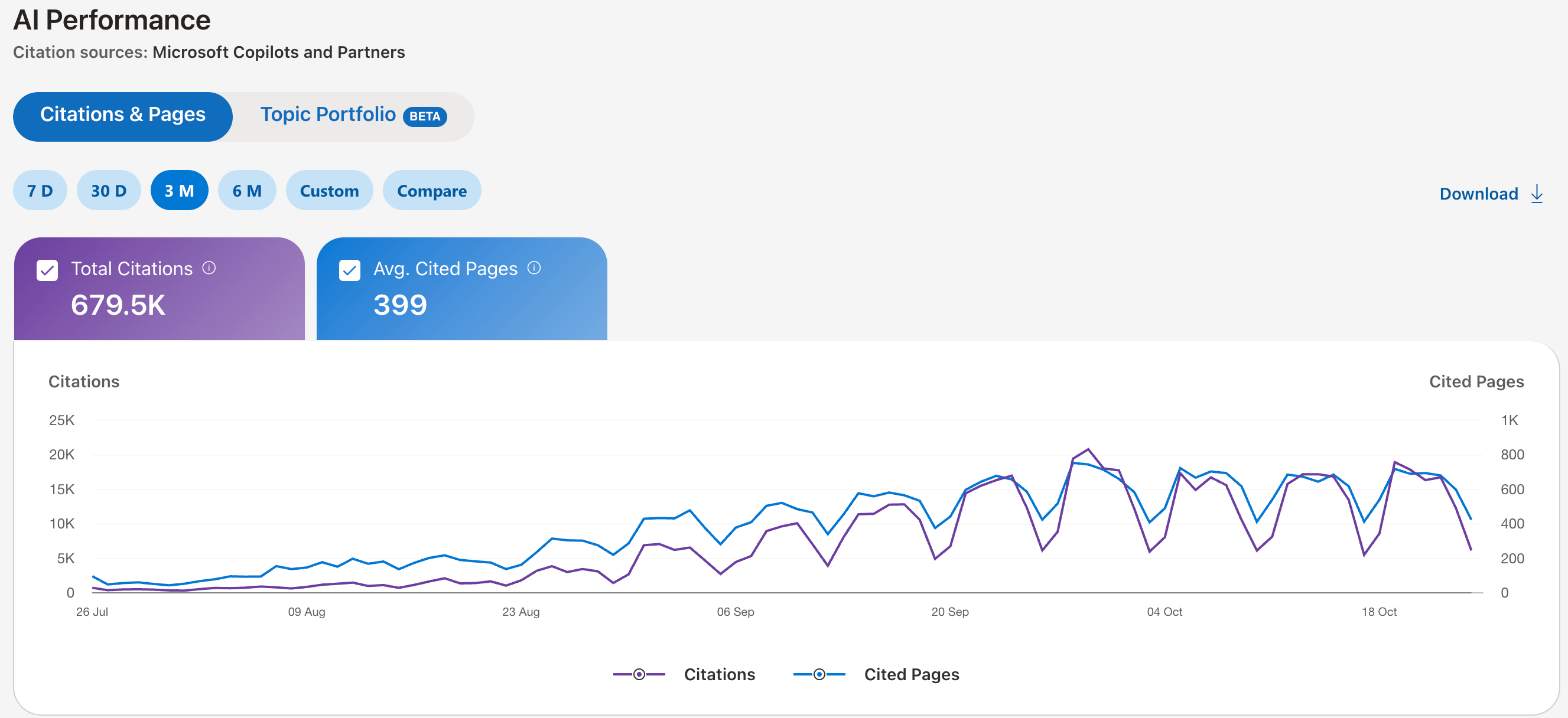Click the 04 Oct date label

[1165, 612]
